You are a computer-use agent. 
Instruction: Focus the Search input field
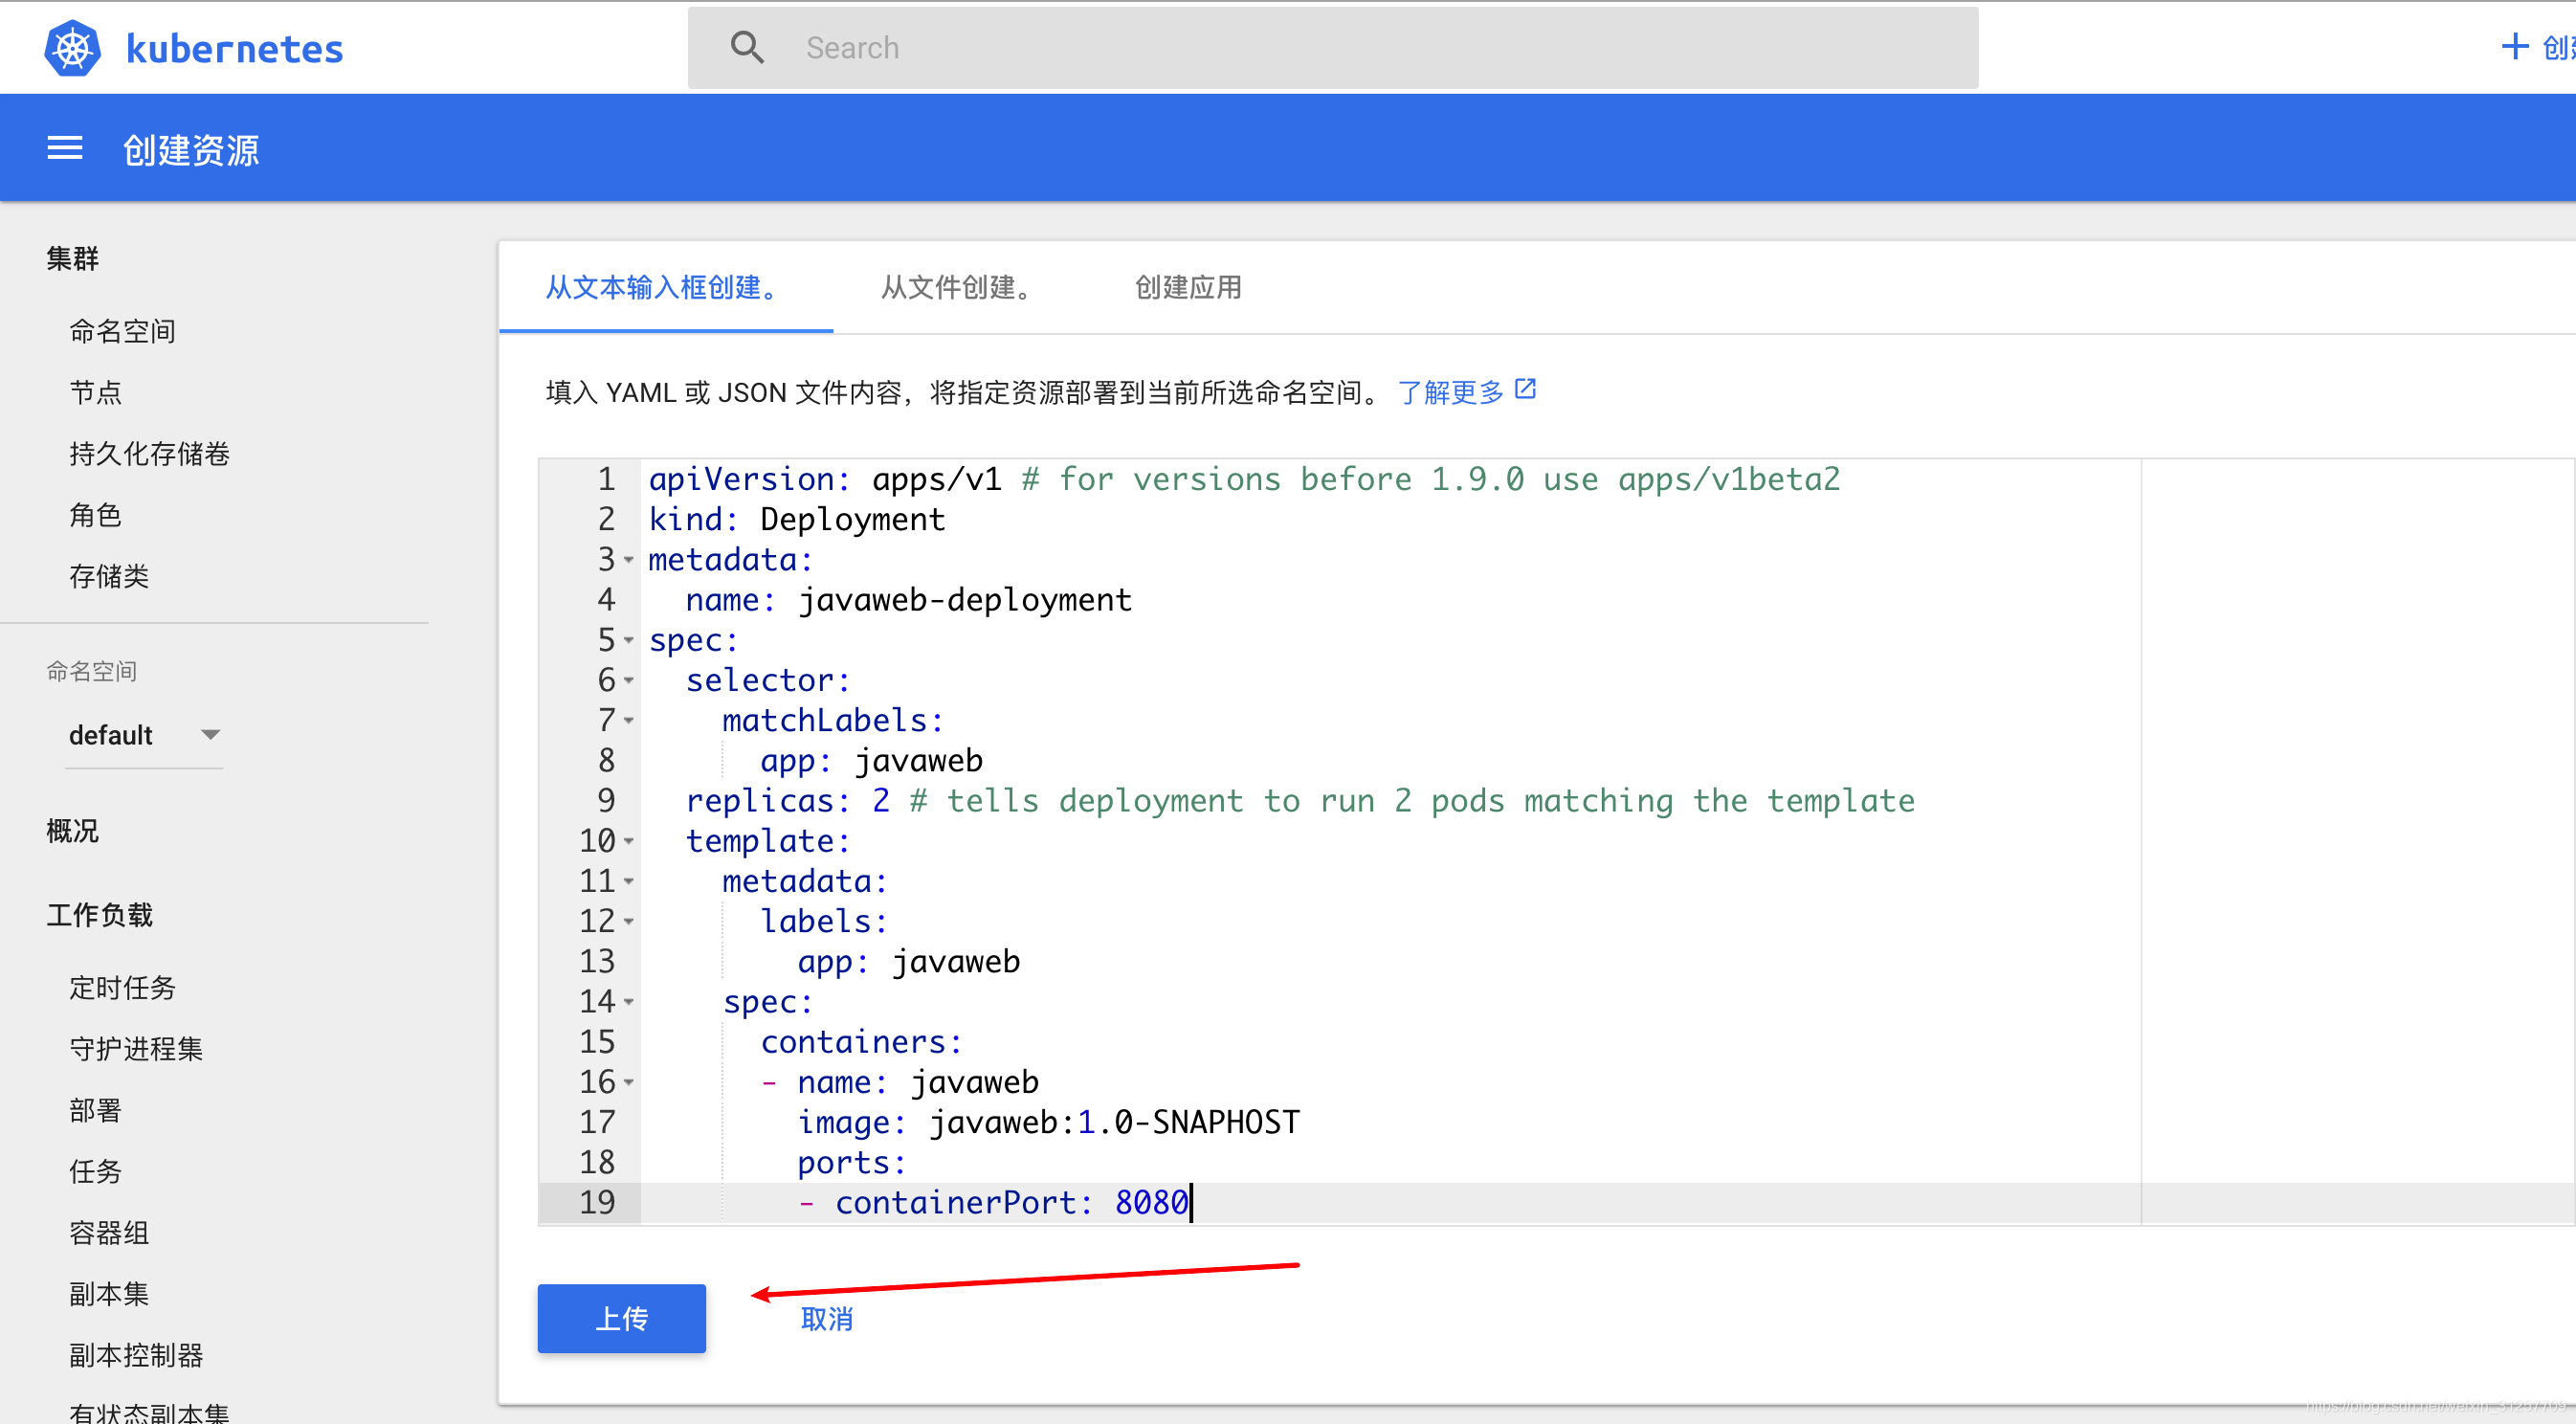point(1333,48)
